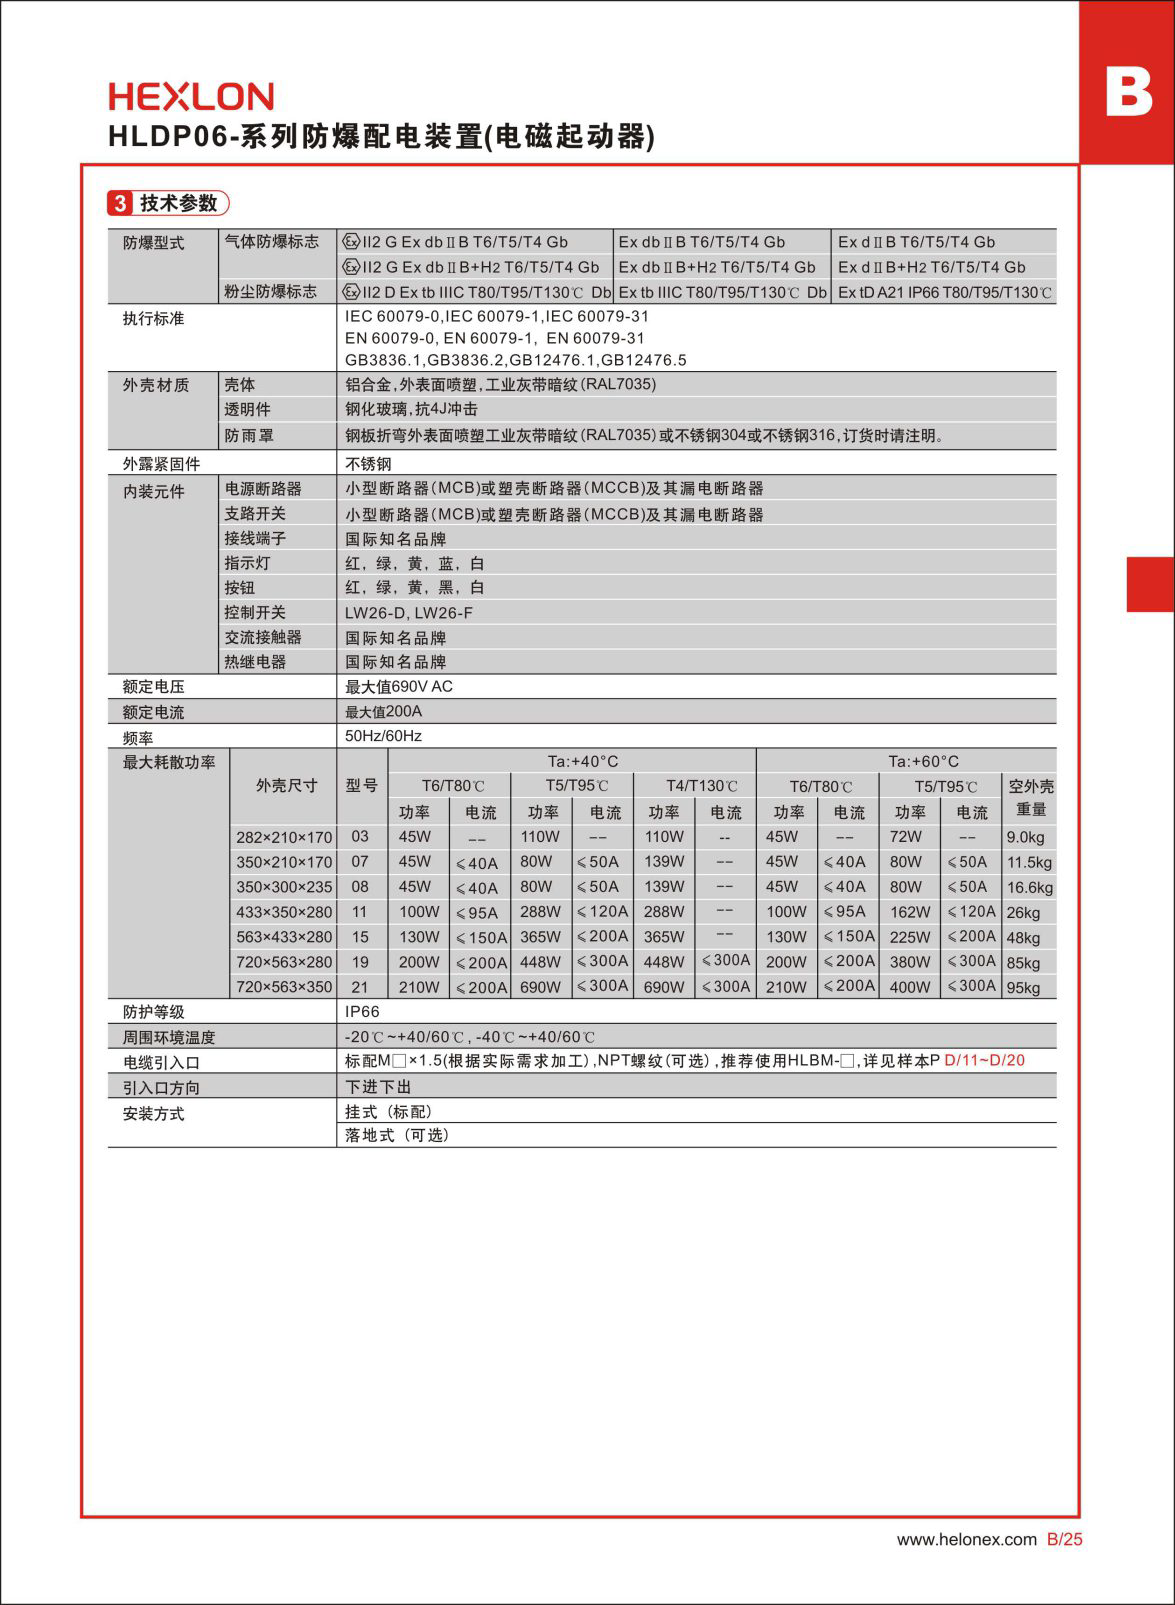Click the 钢化玻璃,抗4J冲击 cell
This screenshot has height=1605, width=1175.
(x=411, y=409)
